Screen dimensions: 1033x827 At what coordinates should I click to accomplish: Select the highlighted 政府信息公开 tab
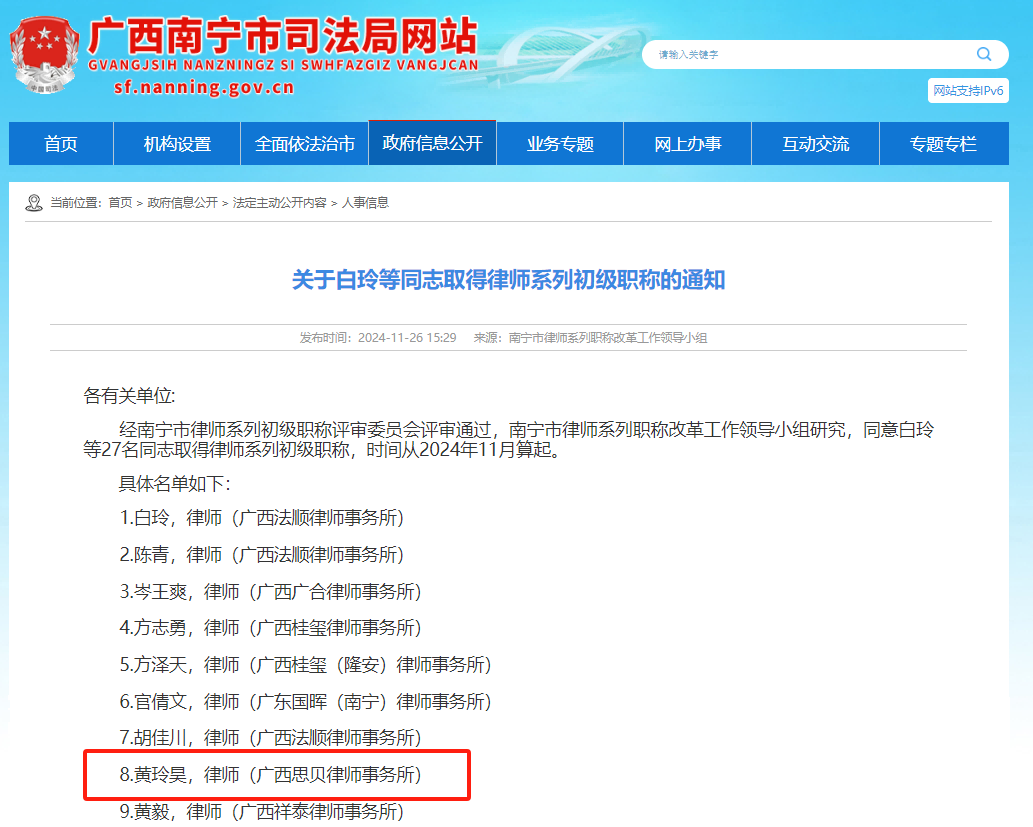(432, 143)
